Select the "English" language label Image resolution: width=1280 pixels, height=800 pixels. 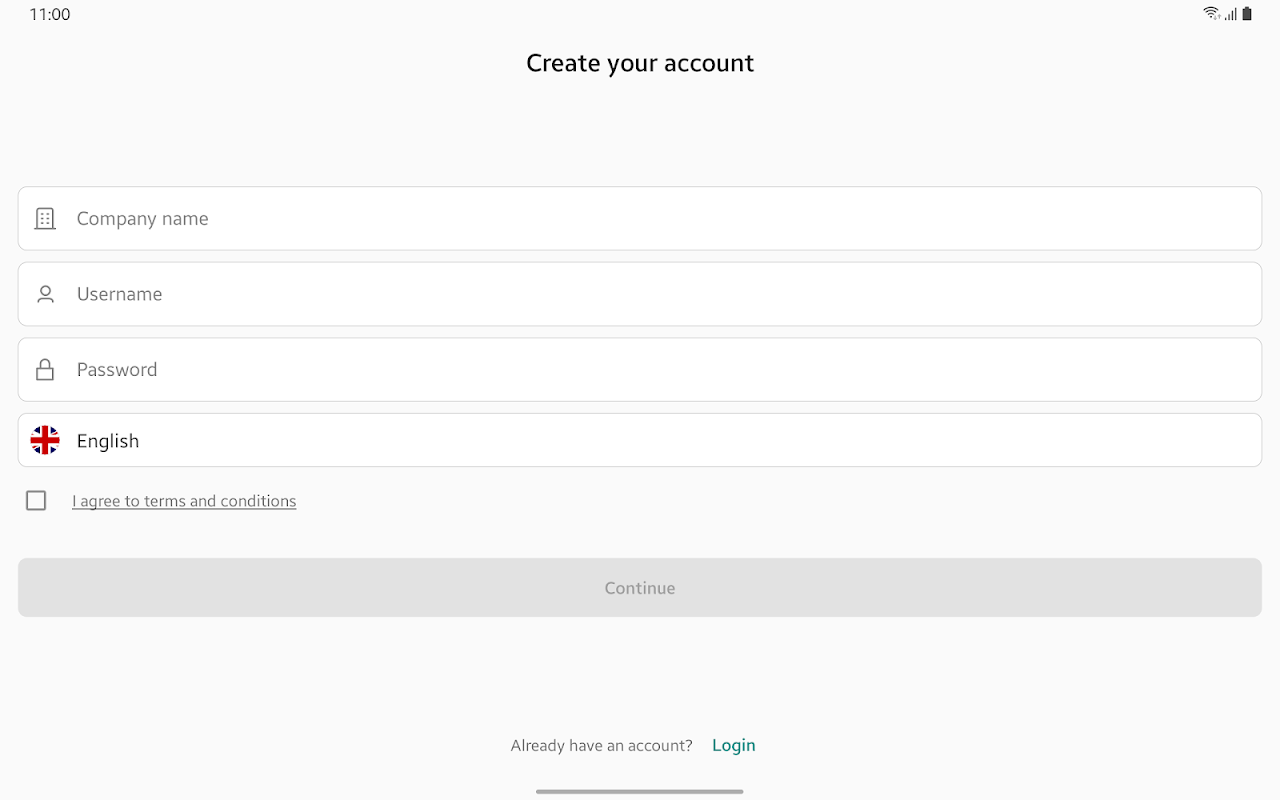pyautogui.click(x=108, y=441)
